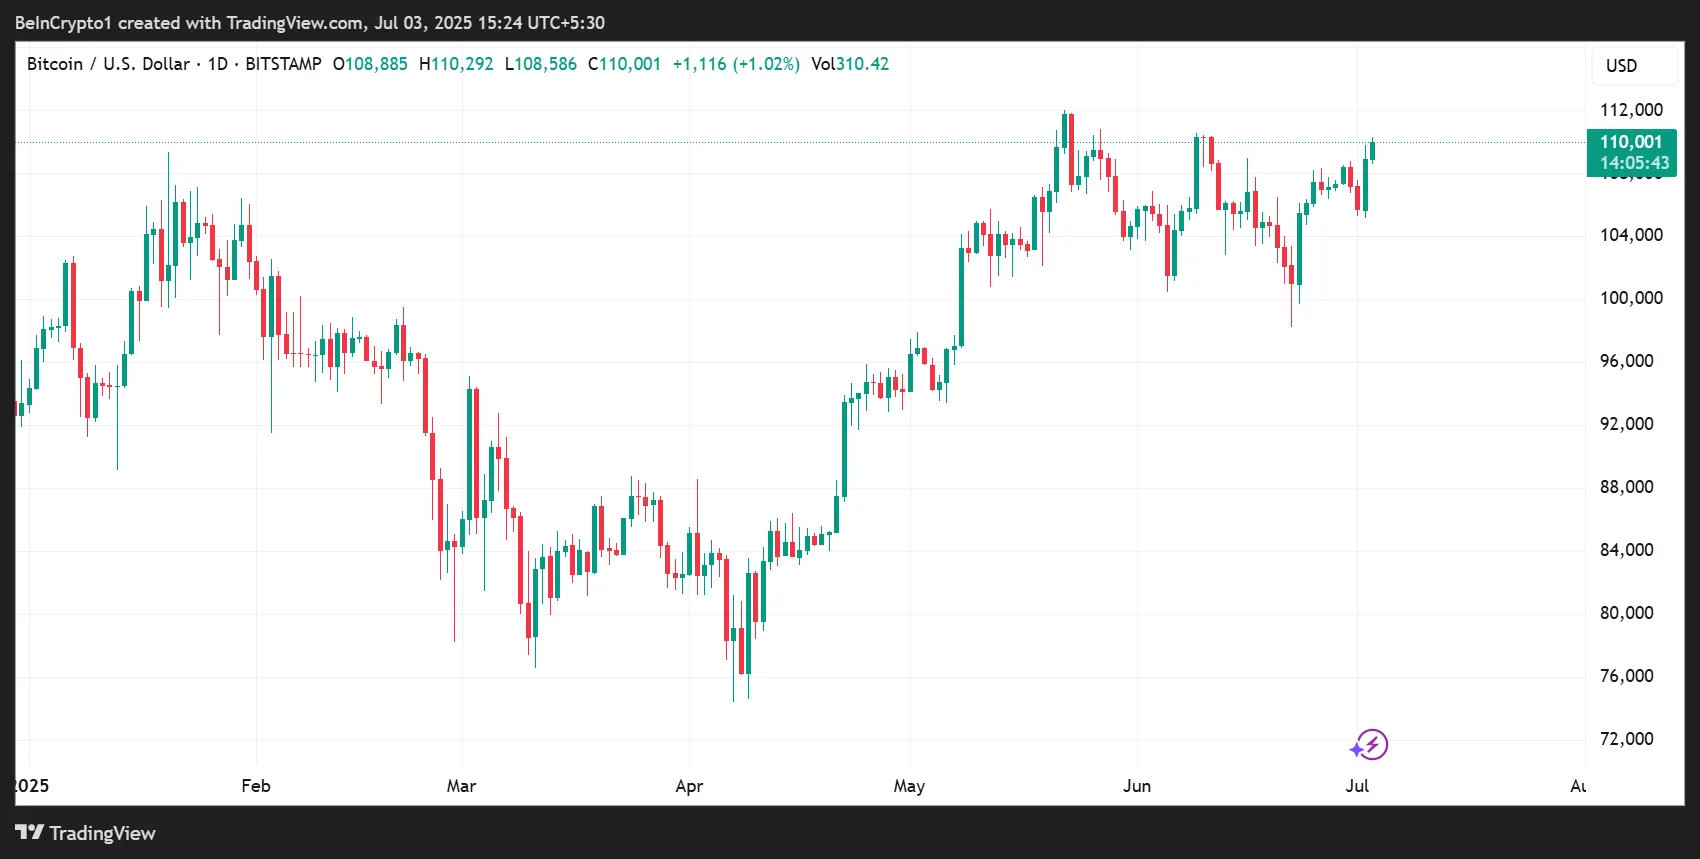Click the BeInCrypto1 created with TradingView.com header
Screen dimensions: 1700x859
[310, 22]
